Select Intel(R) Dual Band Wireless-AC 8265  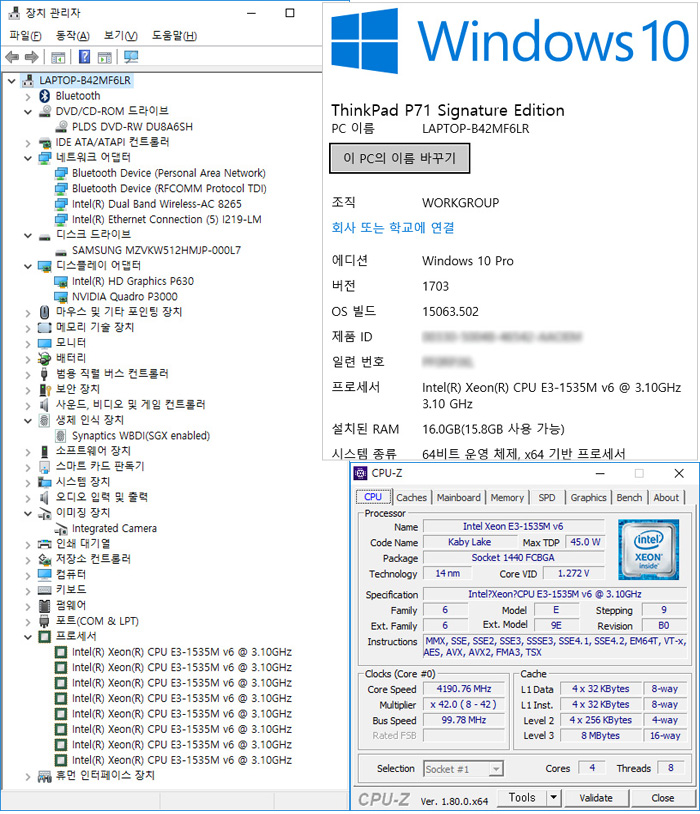click(x=156, y=204)
